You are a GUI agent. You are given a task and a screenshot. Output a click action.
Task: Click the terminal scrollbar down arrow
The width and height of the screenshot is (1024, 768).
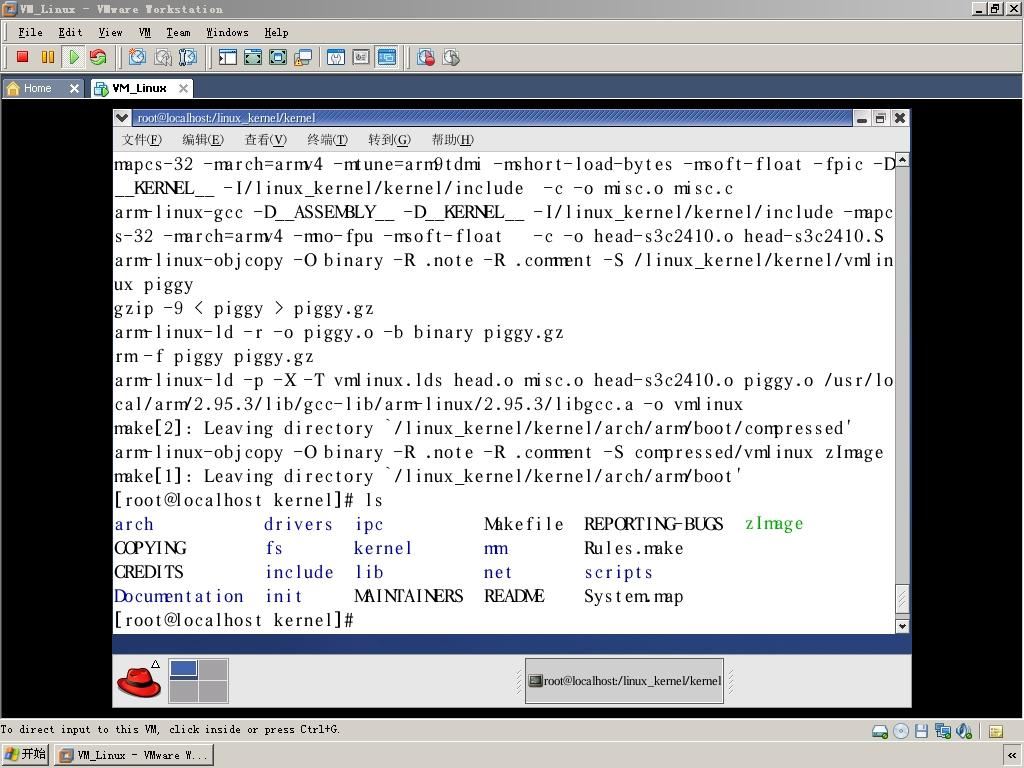(x=902, y=626)
